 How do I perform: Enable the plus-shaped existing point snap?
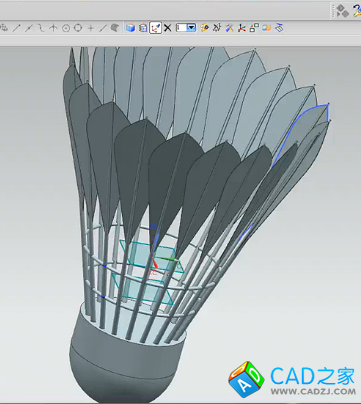coord(90,28)
